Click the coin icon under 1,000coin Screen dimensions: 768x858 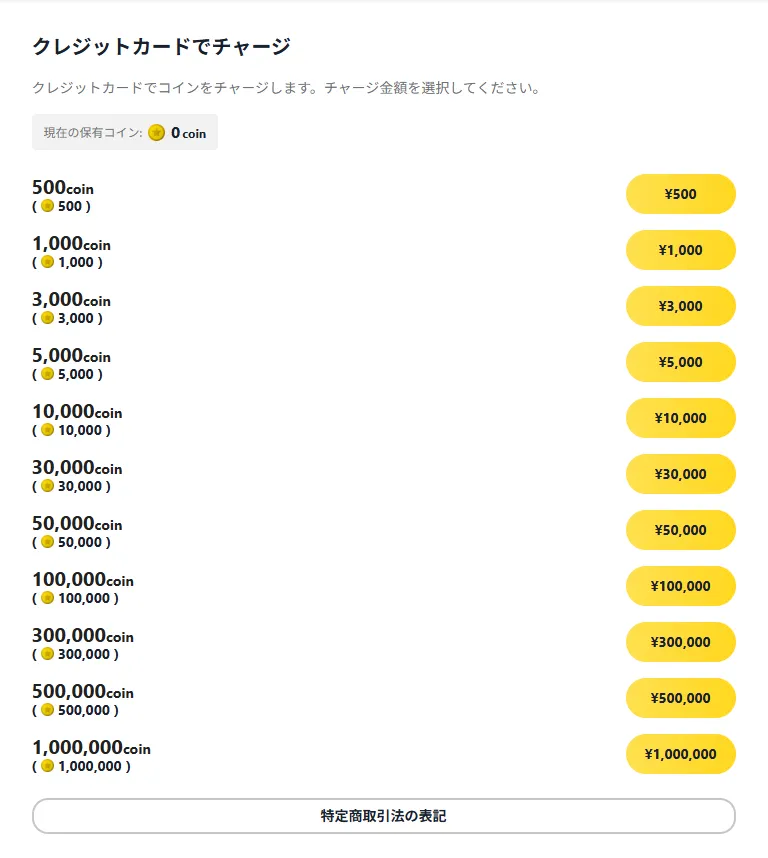[x=48, y=262]
